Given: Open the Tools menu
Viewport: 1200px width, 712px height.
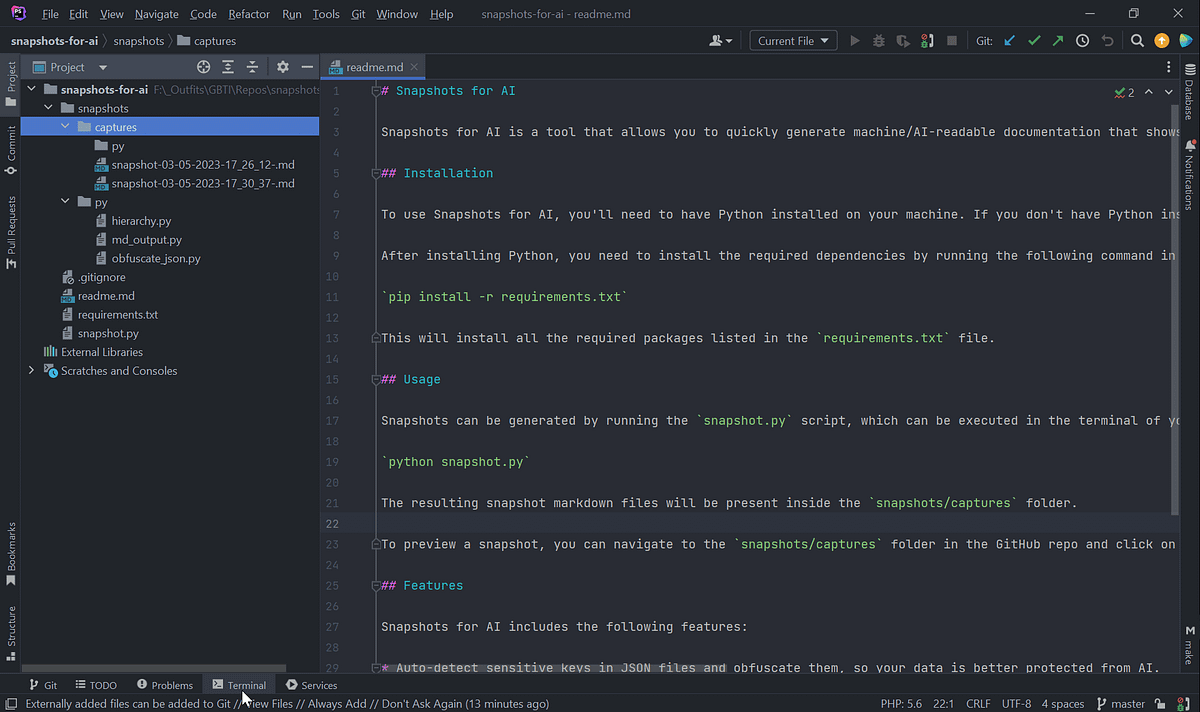Looking at the screenshot, I should pos(326,14).
